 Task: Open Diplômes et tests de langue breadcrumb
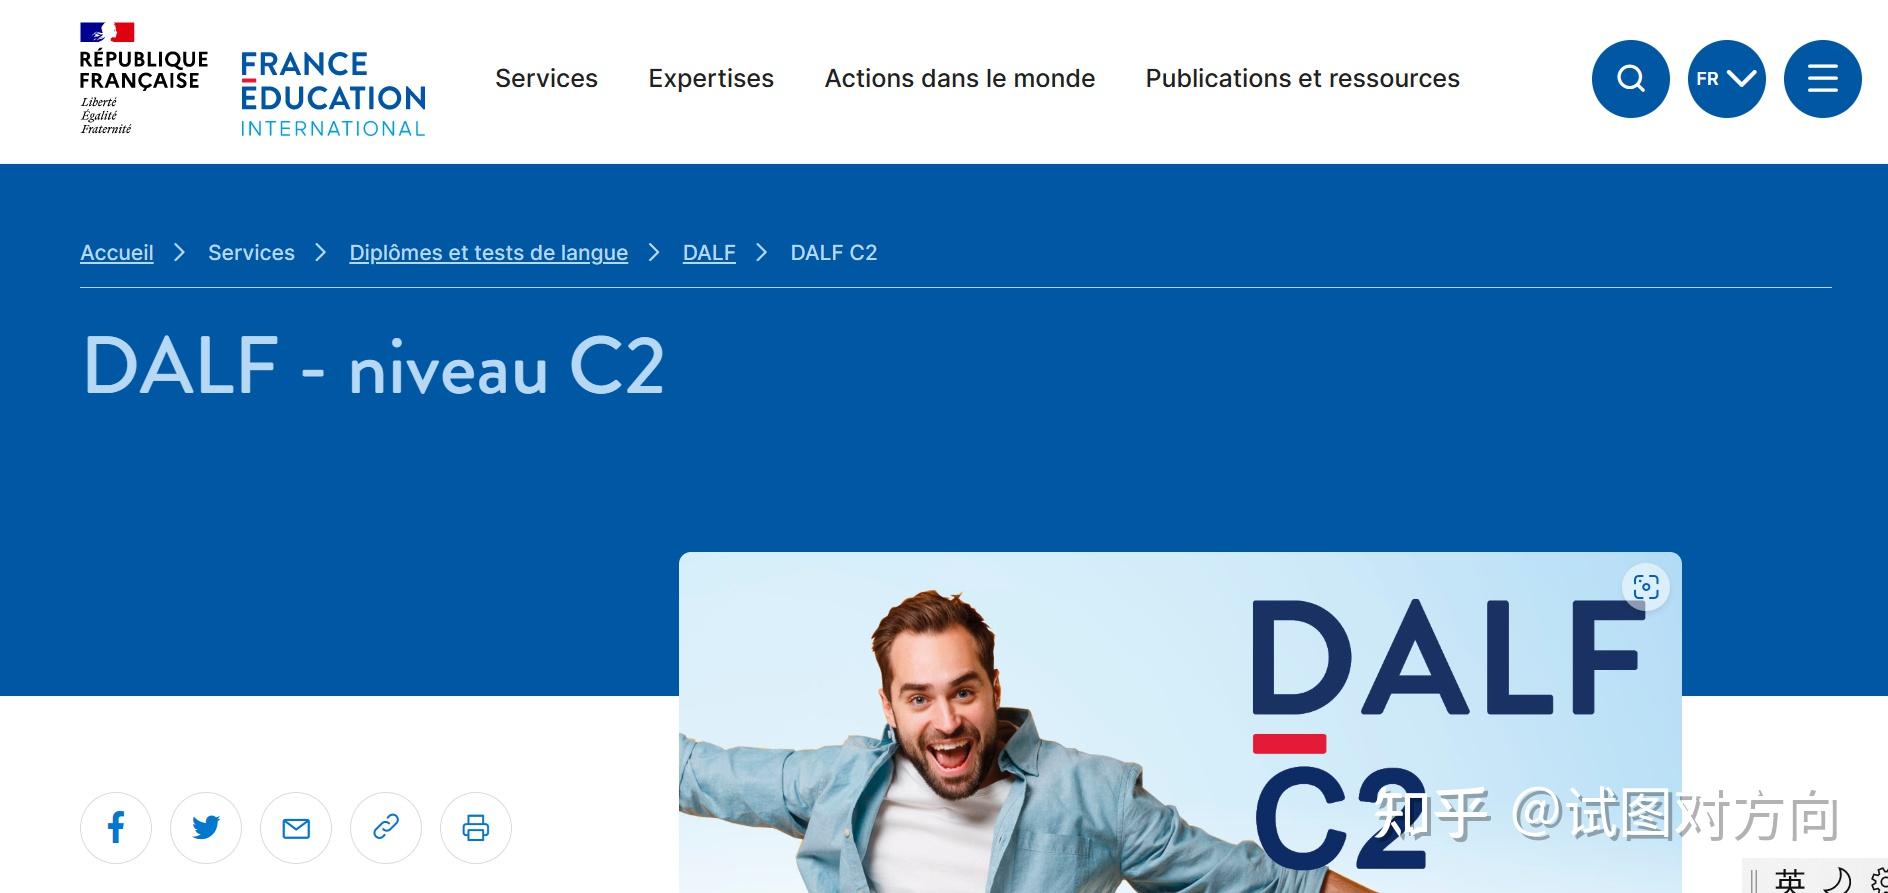tap(488, 253)
